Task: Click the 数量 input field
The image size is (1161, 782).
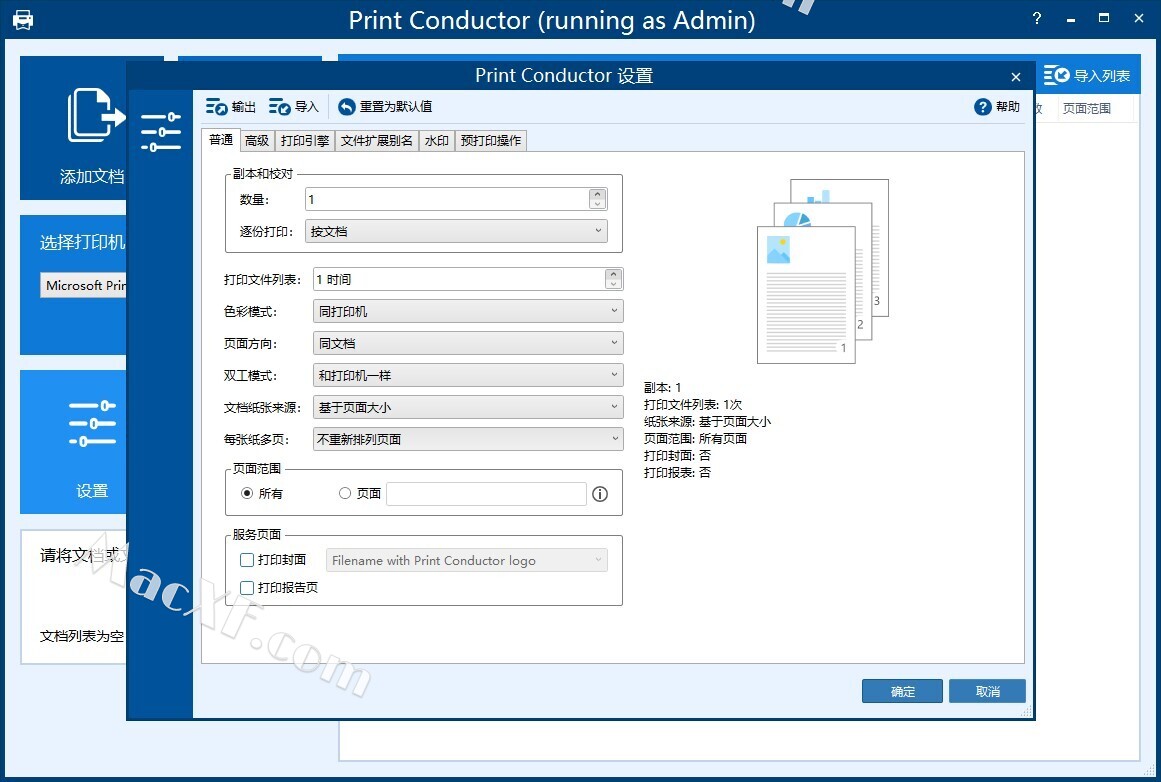Action: (447, 199)
